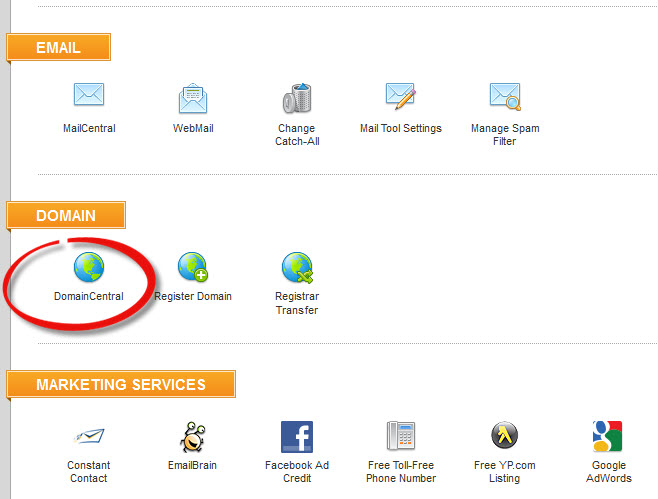658x499 pixels.
Task: Open the Registrar Transfer globe icon
Action: (296, 267)
